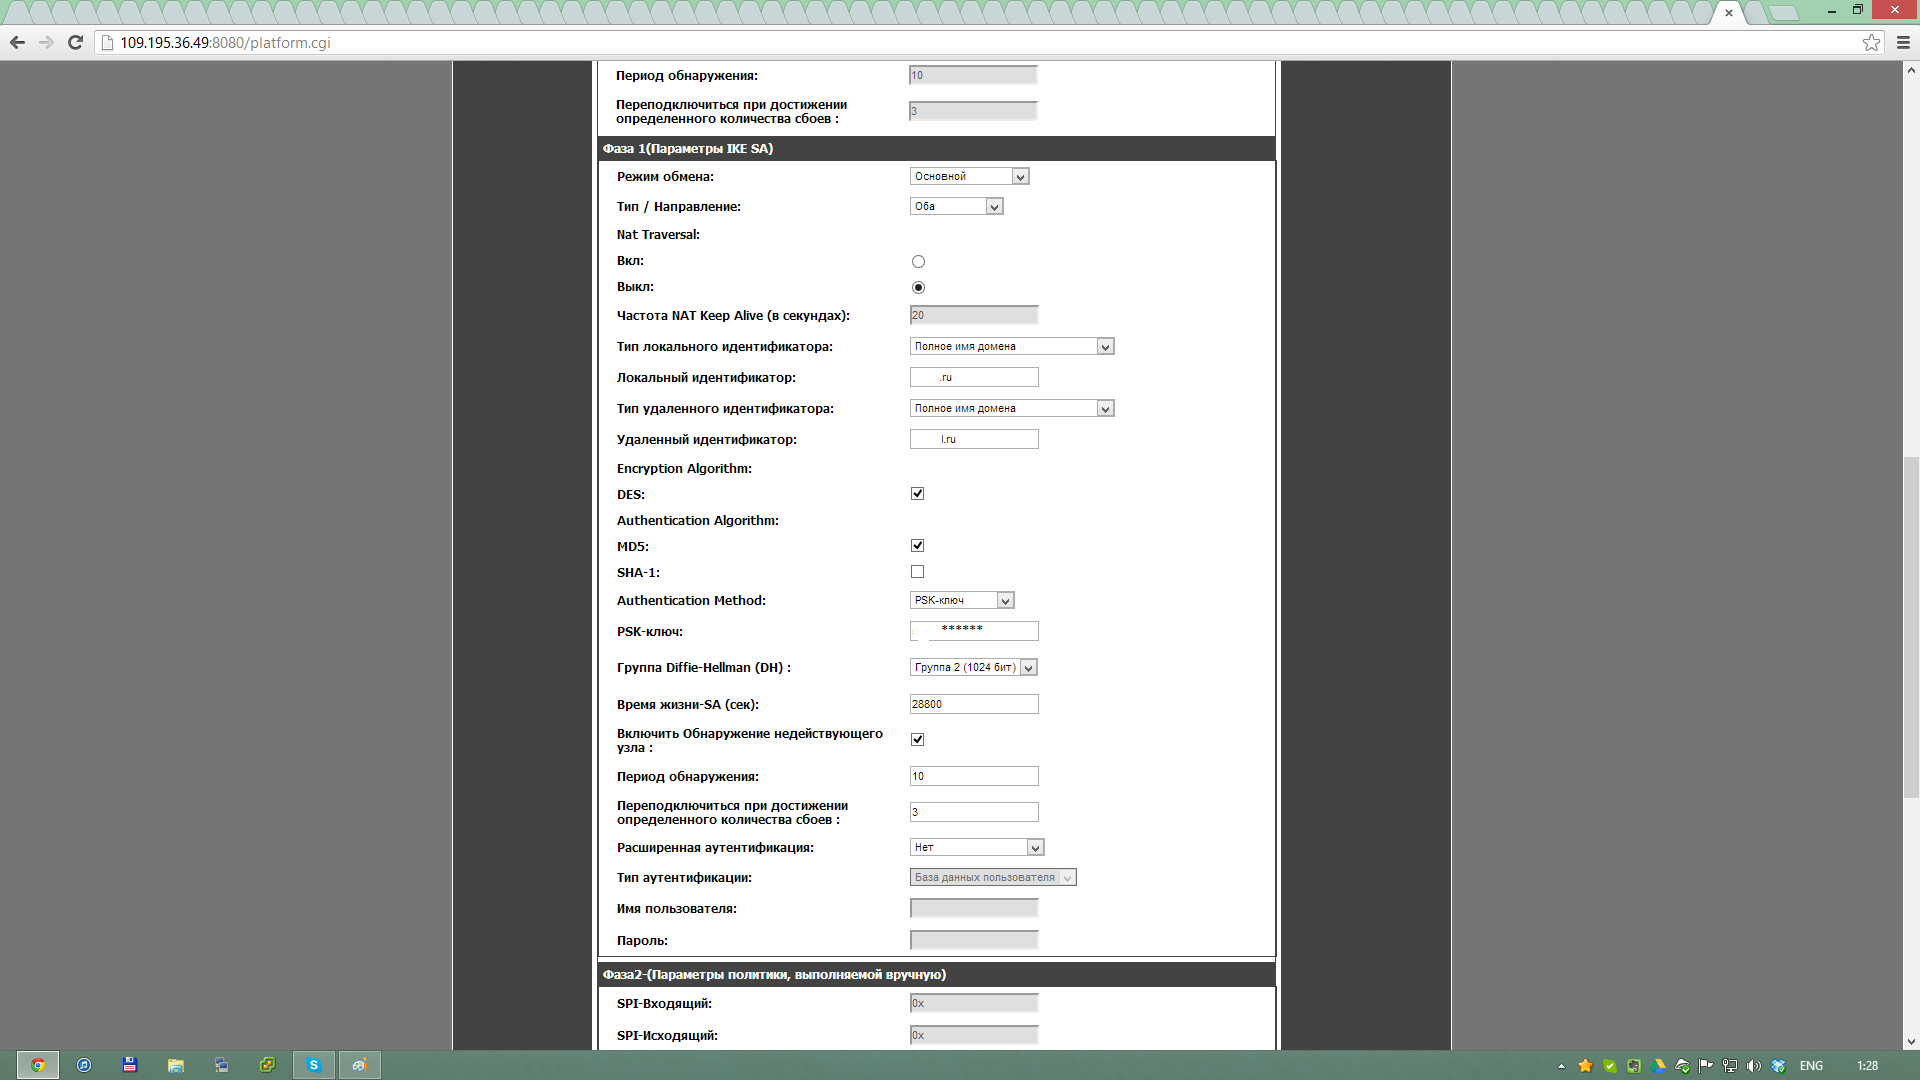Bookmark page with star icon in address bar
1920x1080 pixels.
coord(1871,42)
